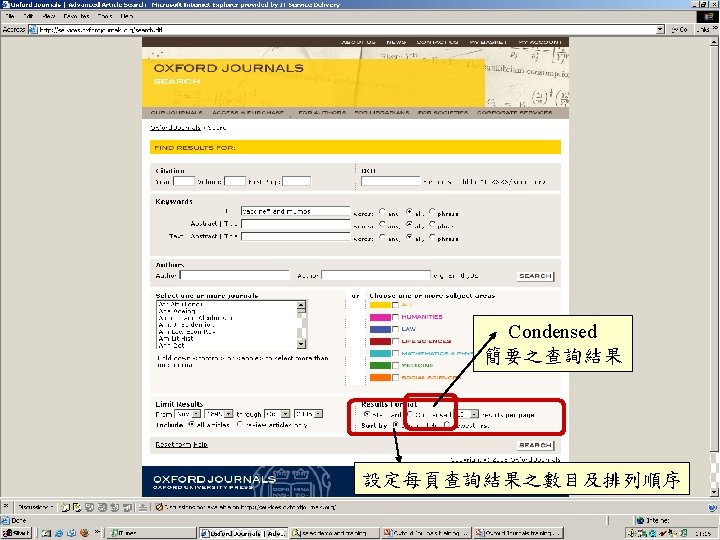Click the Help link beside Reset form
This screenshot has width=720, height=540.
tap(200, 444)
